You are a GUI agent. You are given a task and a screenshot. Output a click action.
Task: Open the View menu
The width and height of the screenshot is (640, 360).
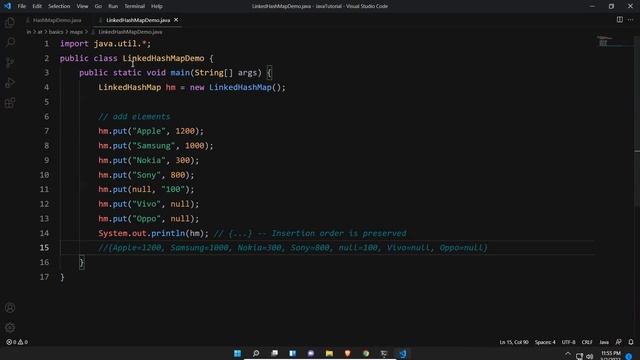82,6
